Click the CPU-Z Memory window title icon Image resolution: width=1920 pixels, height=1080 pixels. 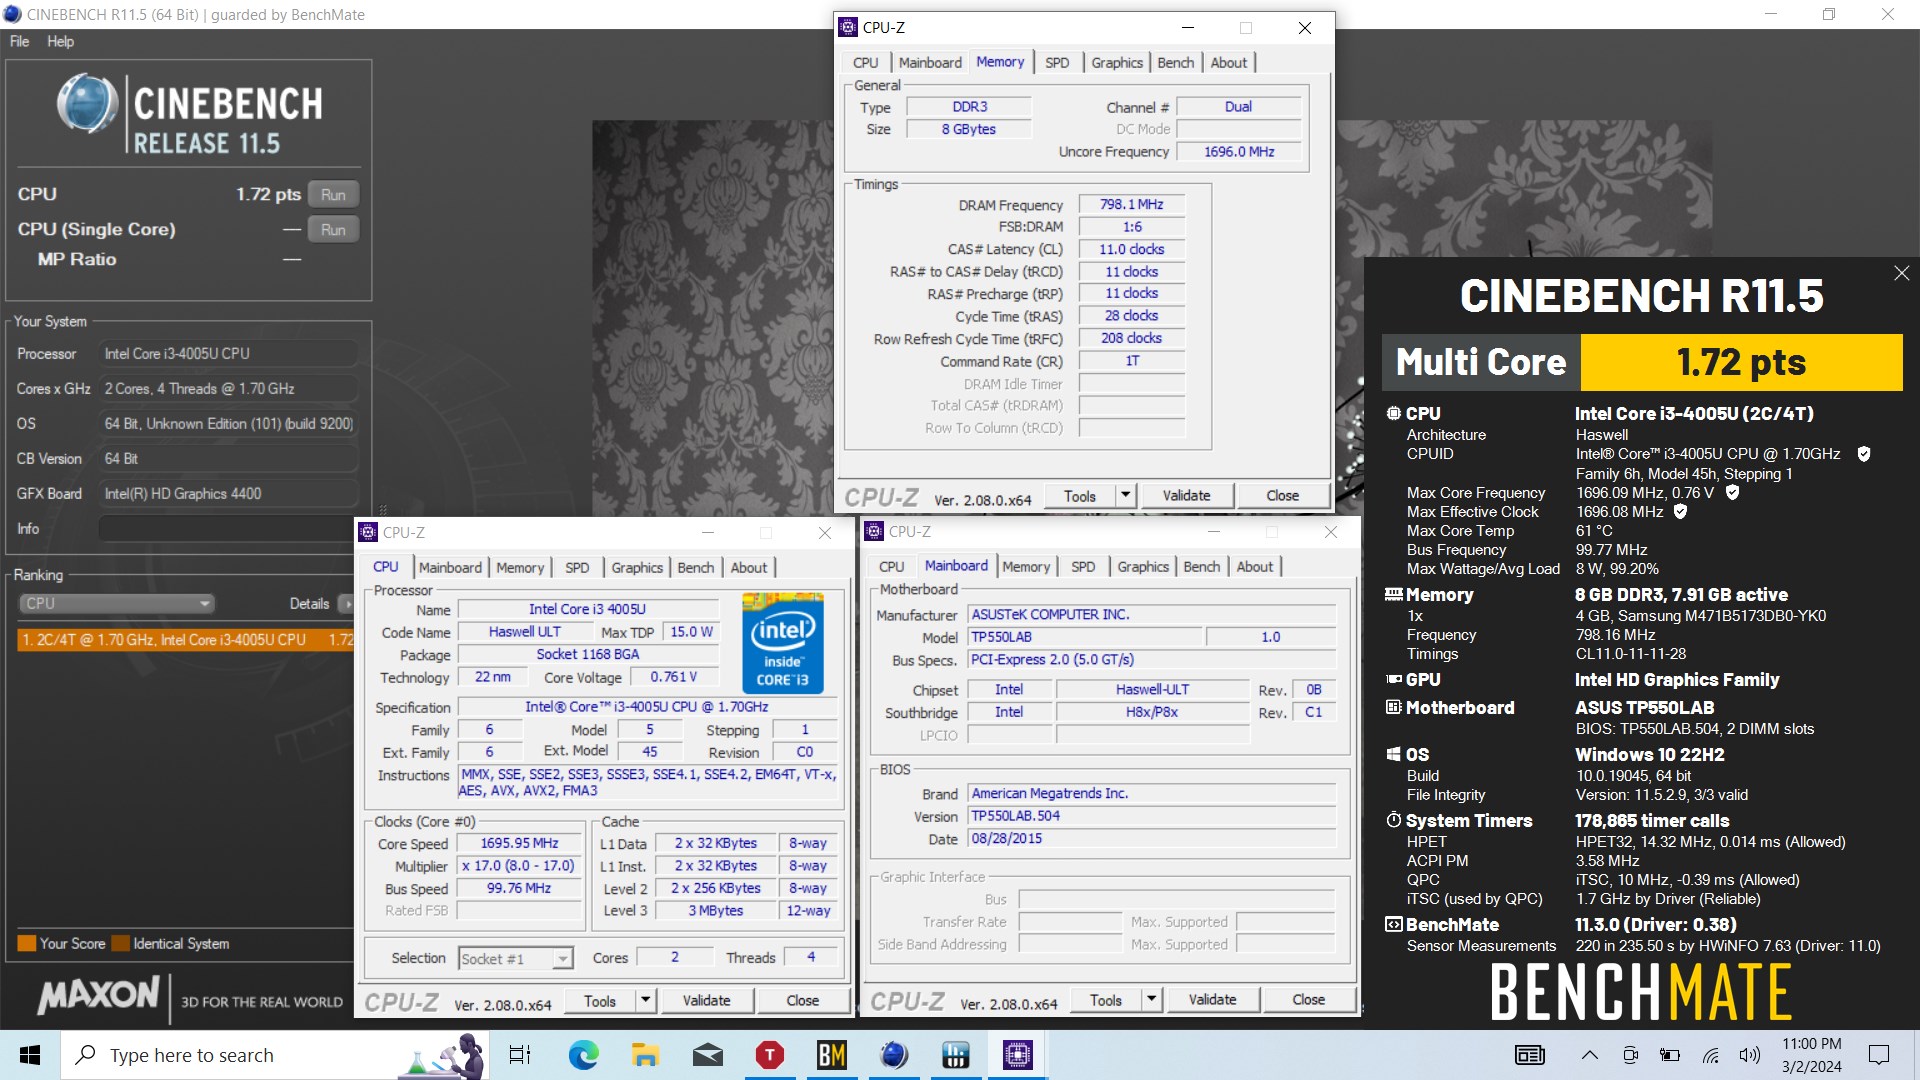(x=848, y=27)
